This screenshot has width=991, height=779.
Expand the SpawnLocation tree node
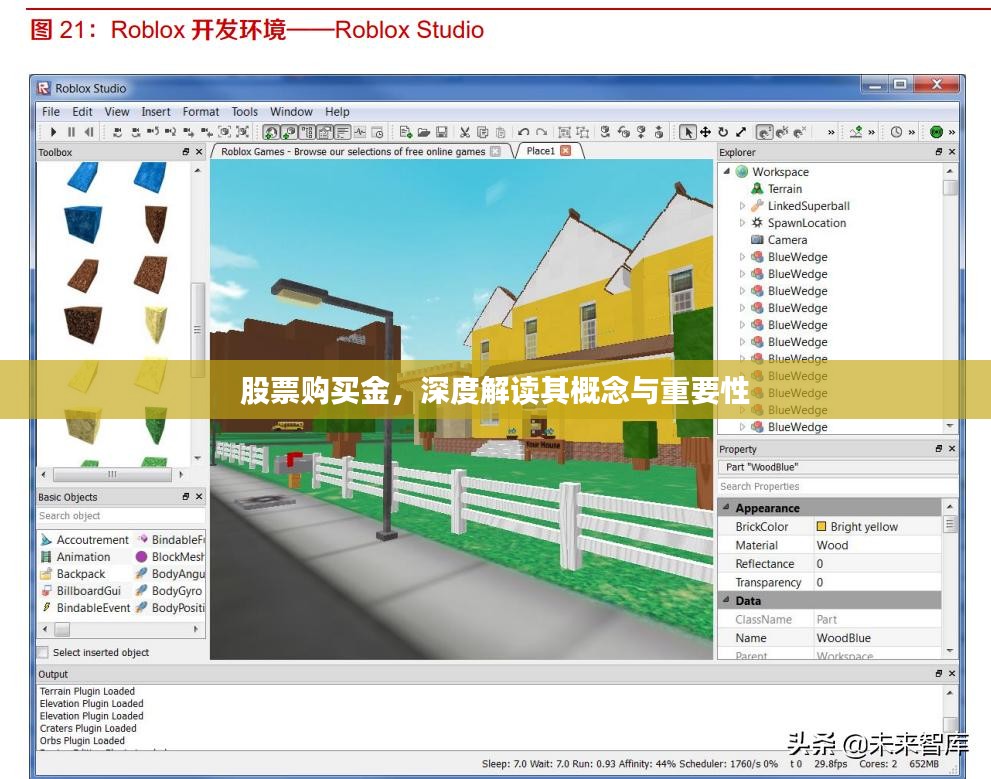click(742, 222)
